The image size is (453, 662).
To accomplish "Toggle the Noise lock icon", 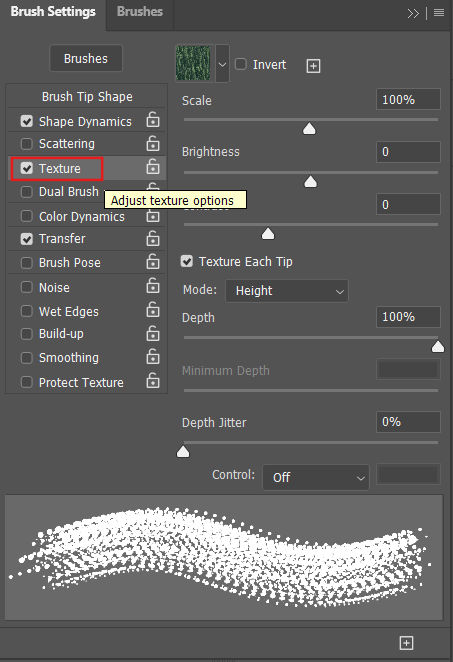I will (153, 286).
